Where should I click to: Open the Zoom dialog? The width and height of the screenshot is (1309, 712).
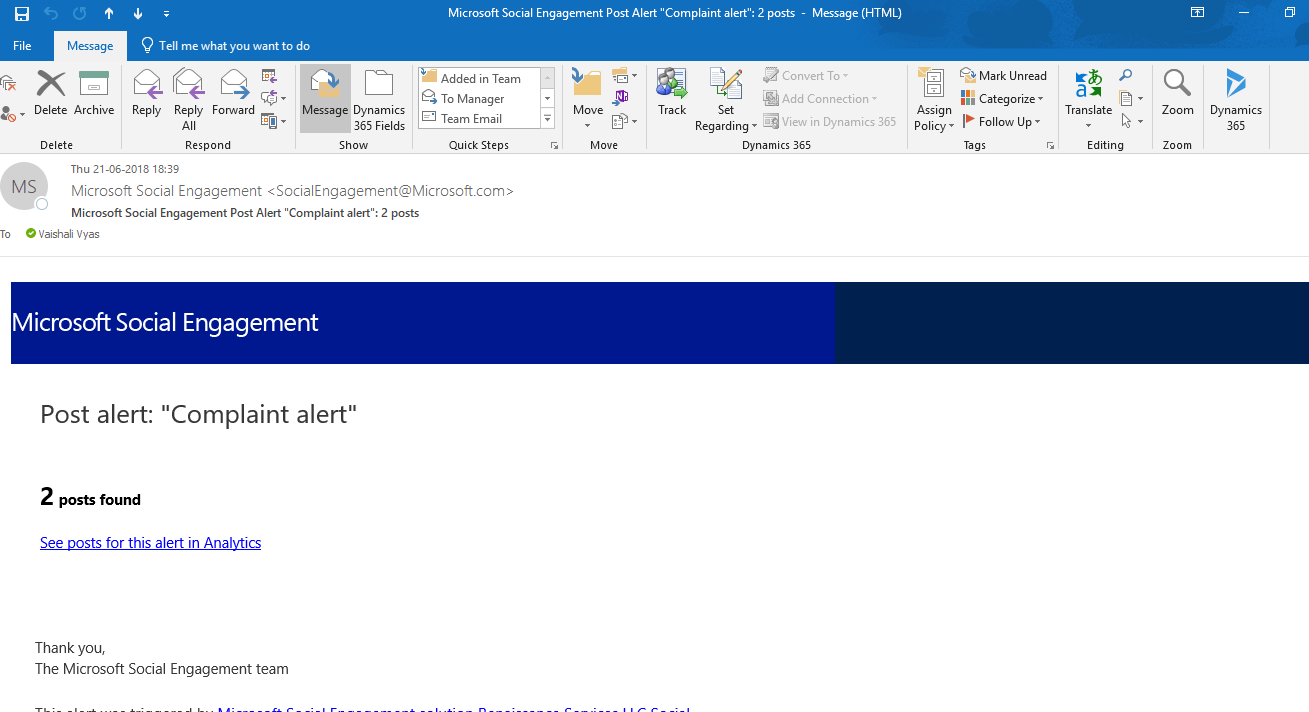pyautogui.click(x=1178, y=95)
